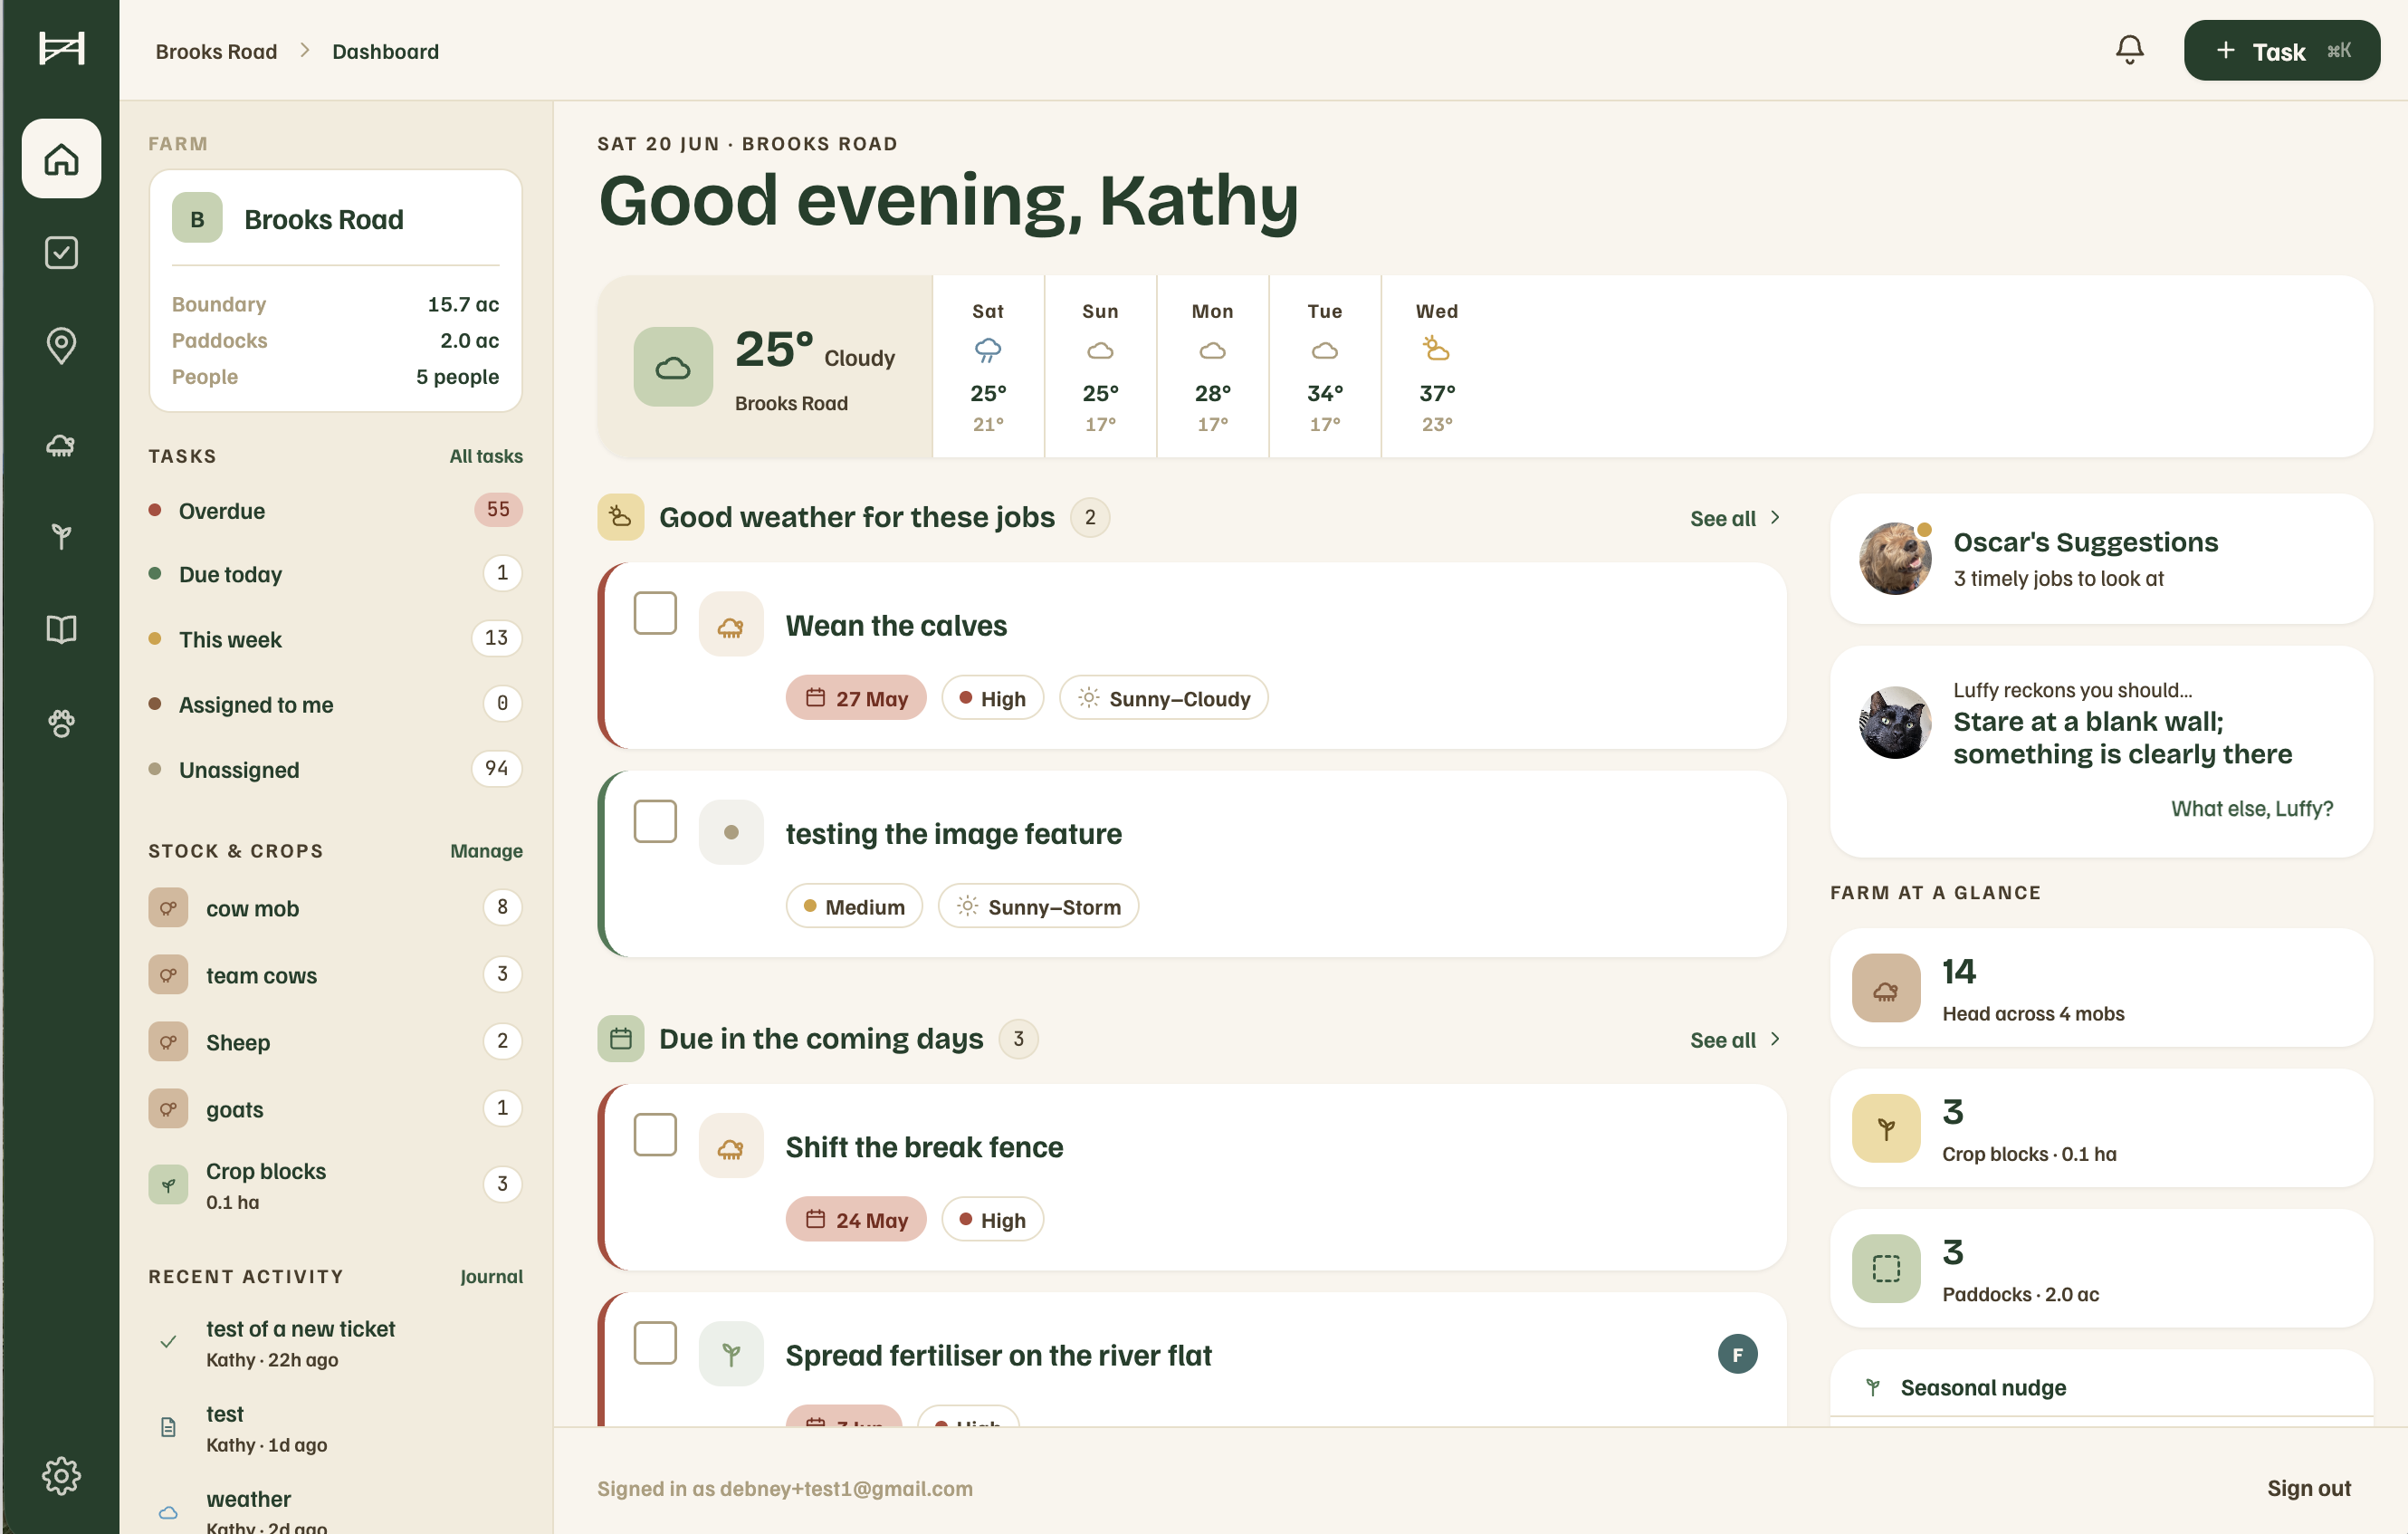Screen dimensions: 2408x1534
Task: Click the Brooks Road B badge
Action: 197,219
